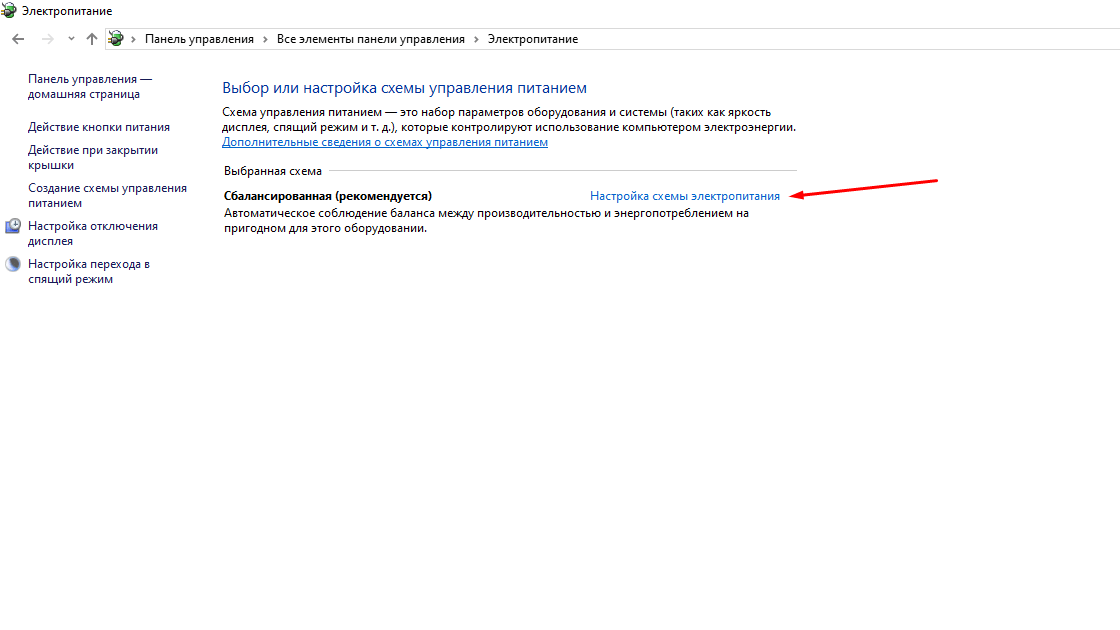Viewport: 1120px width, 630px height.
Task: Expand chevron after Панель управления breadcrumb
Action: click(265, 39)
